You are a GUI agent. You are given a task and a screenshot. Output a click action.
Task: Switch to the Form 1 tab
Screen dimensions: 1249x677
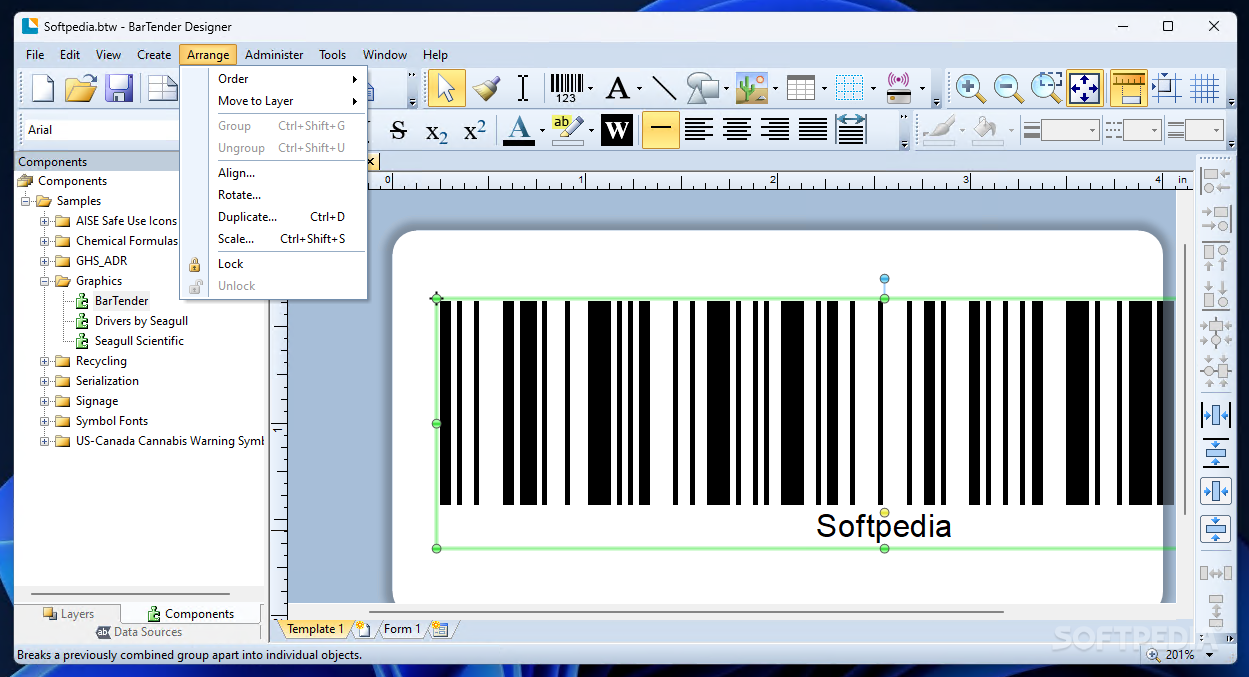(x=401, y=629)
